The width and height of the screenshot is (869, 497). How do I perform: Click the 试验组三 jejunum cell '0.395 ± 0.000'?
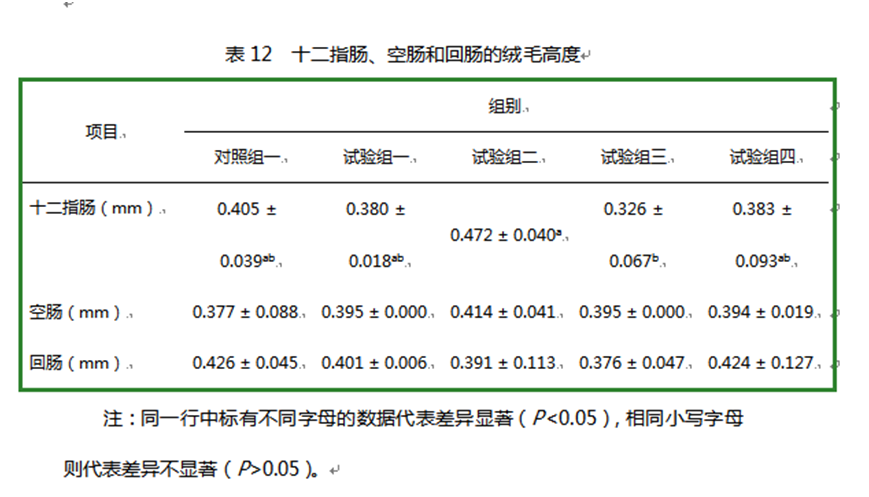point(632,312)
